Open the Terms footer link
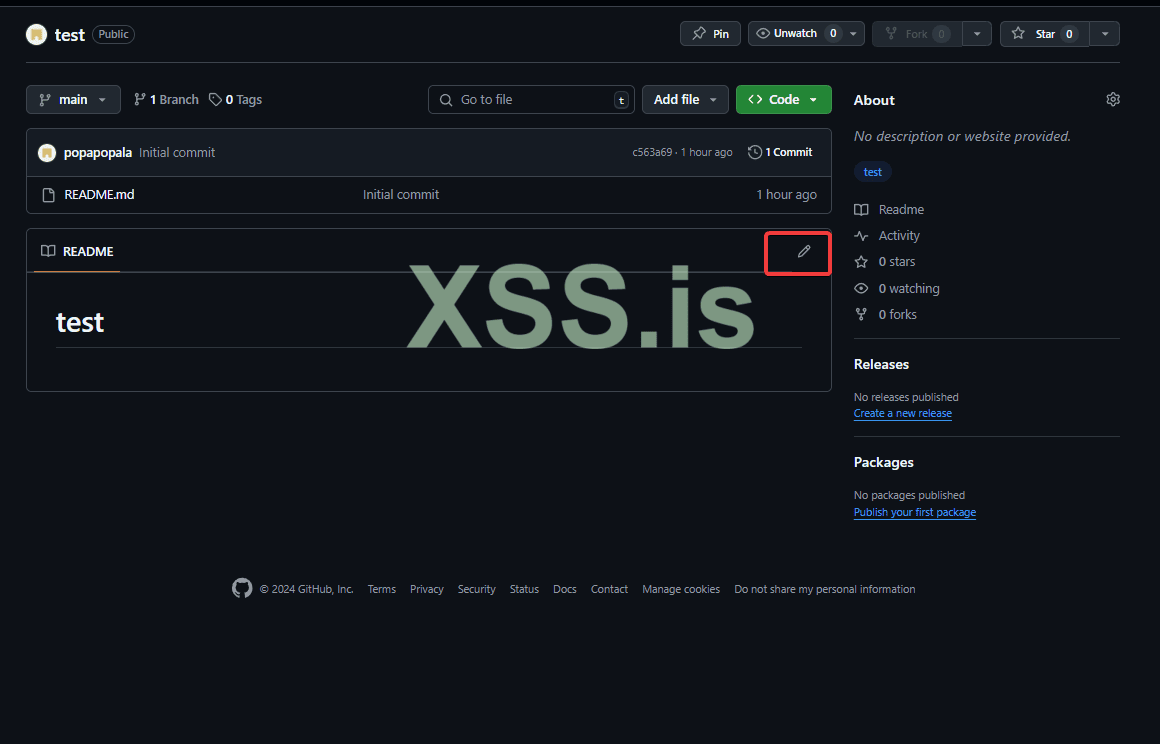 tap(382, 589)
